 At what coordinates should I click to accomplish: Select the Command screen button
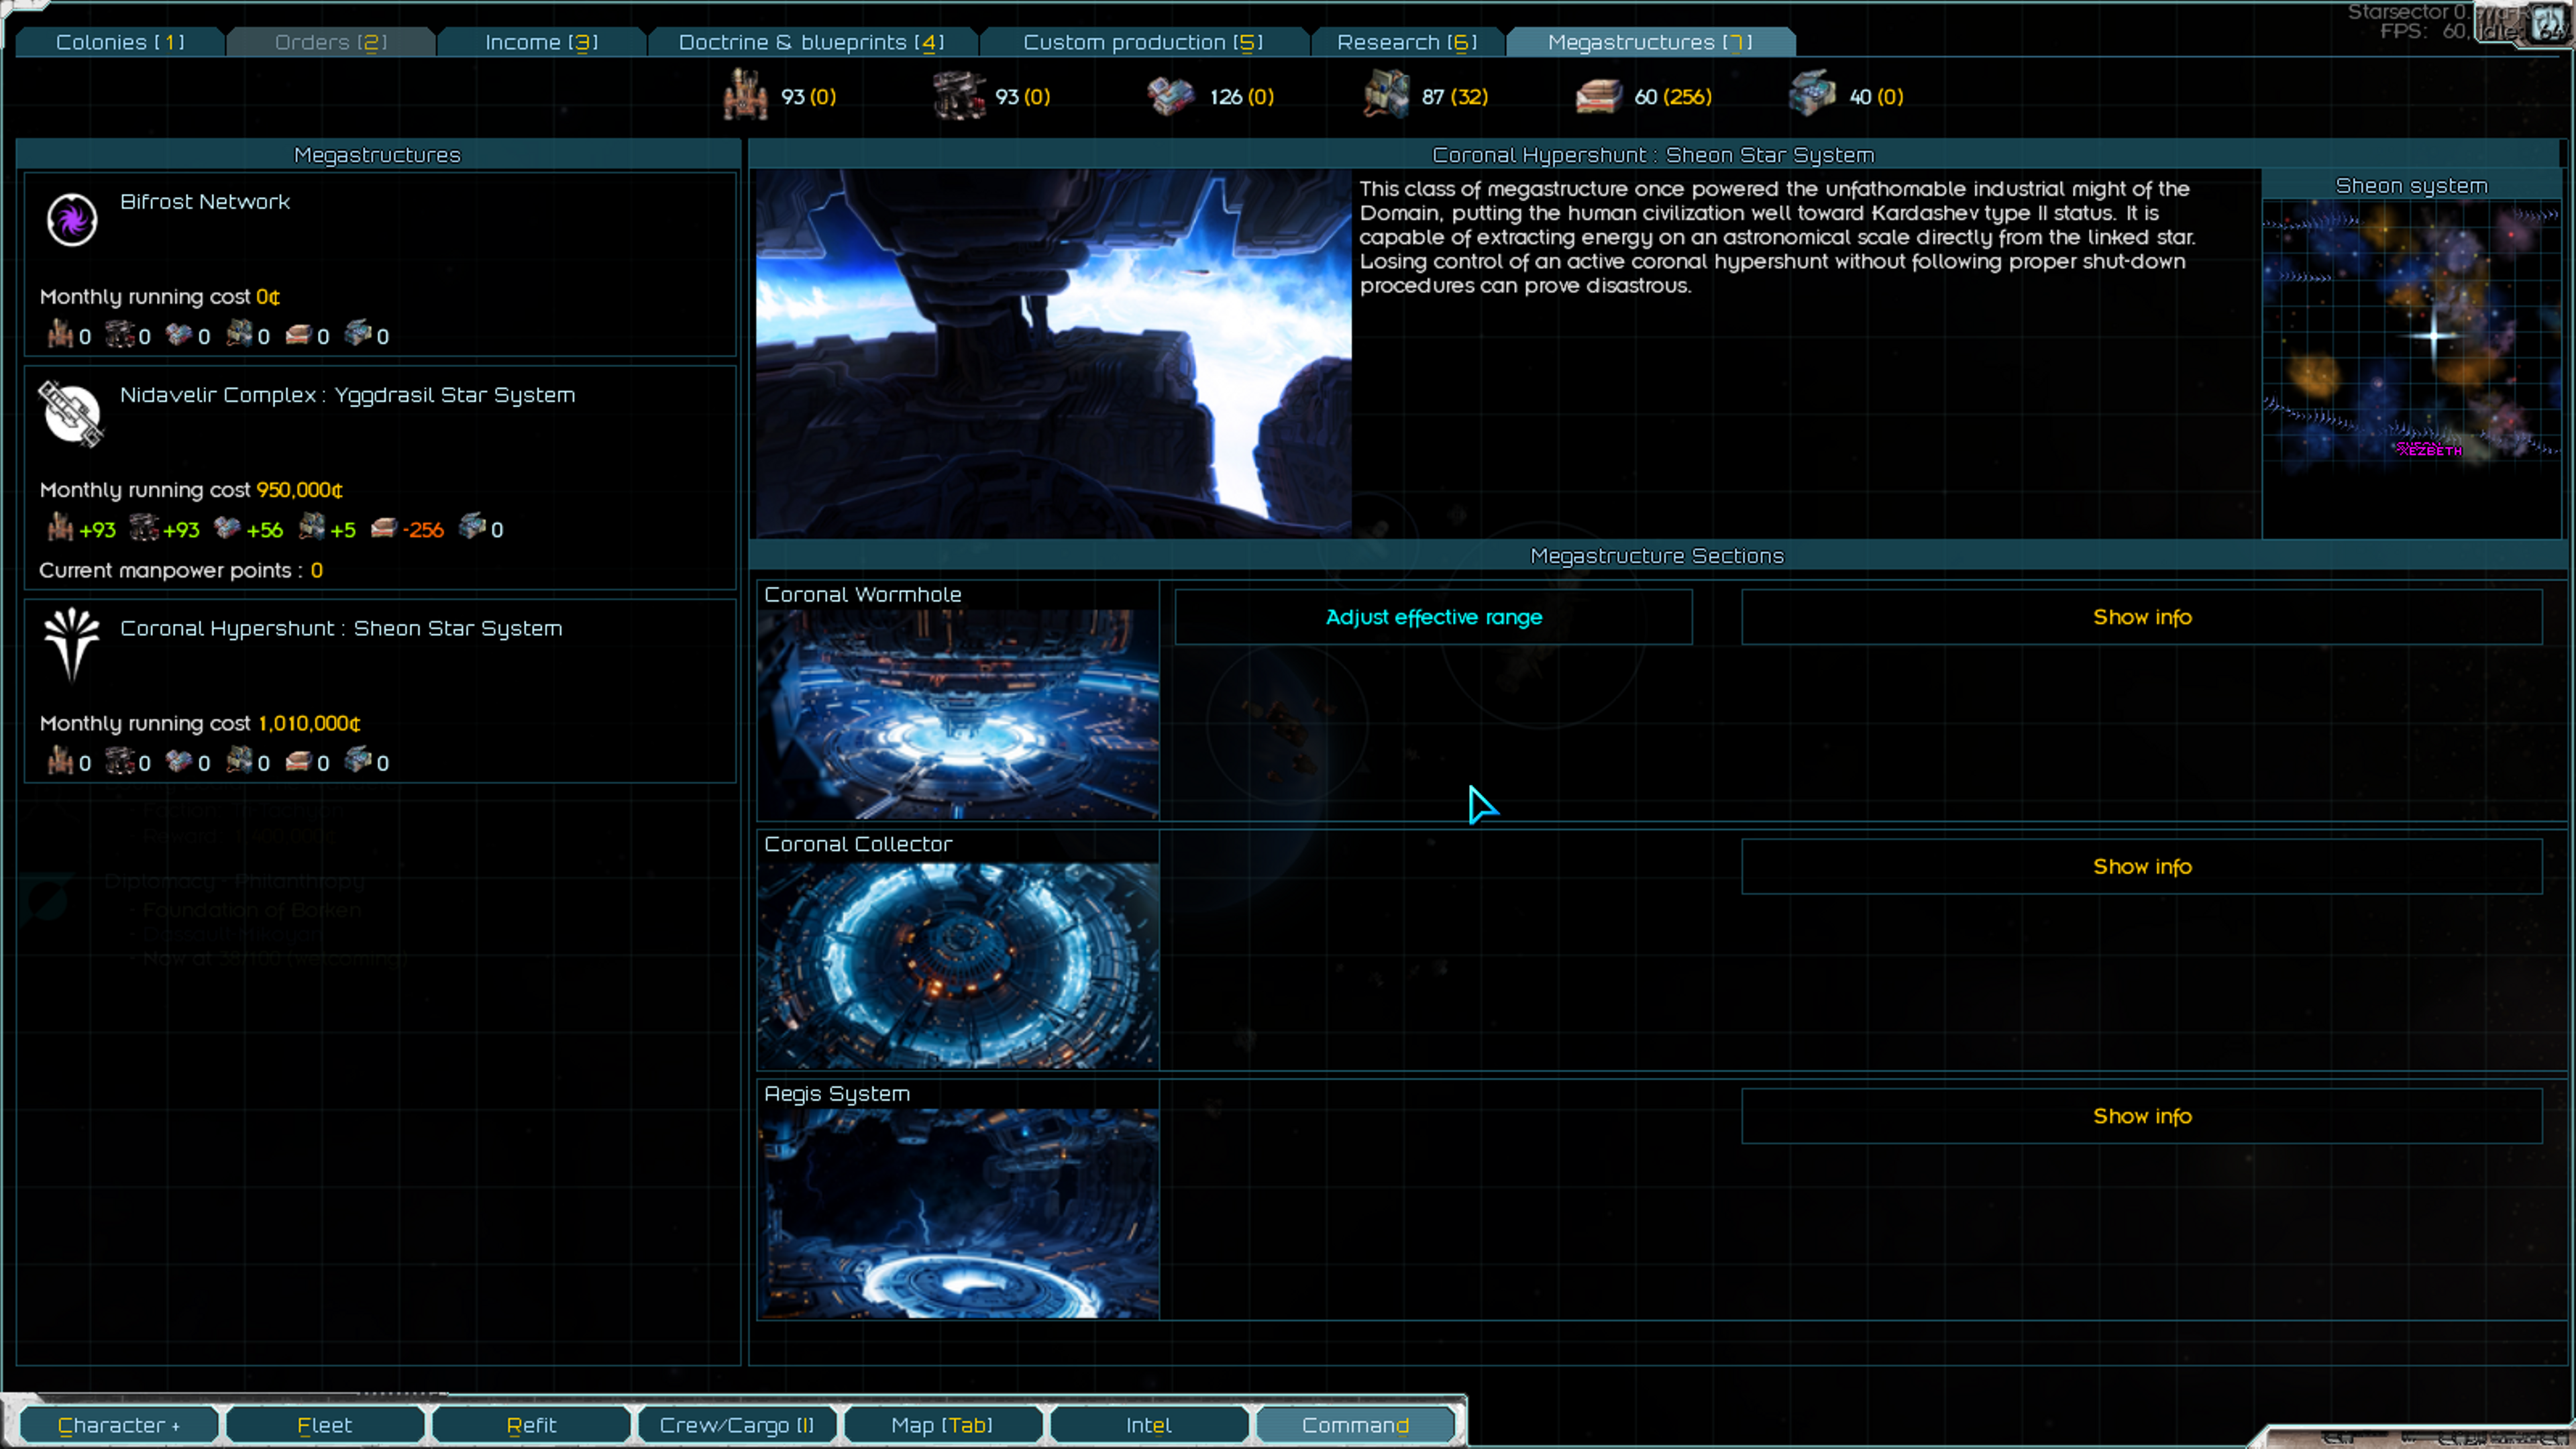click(x=1355, y=1425)
